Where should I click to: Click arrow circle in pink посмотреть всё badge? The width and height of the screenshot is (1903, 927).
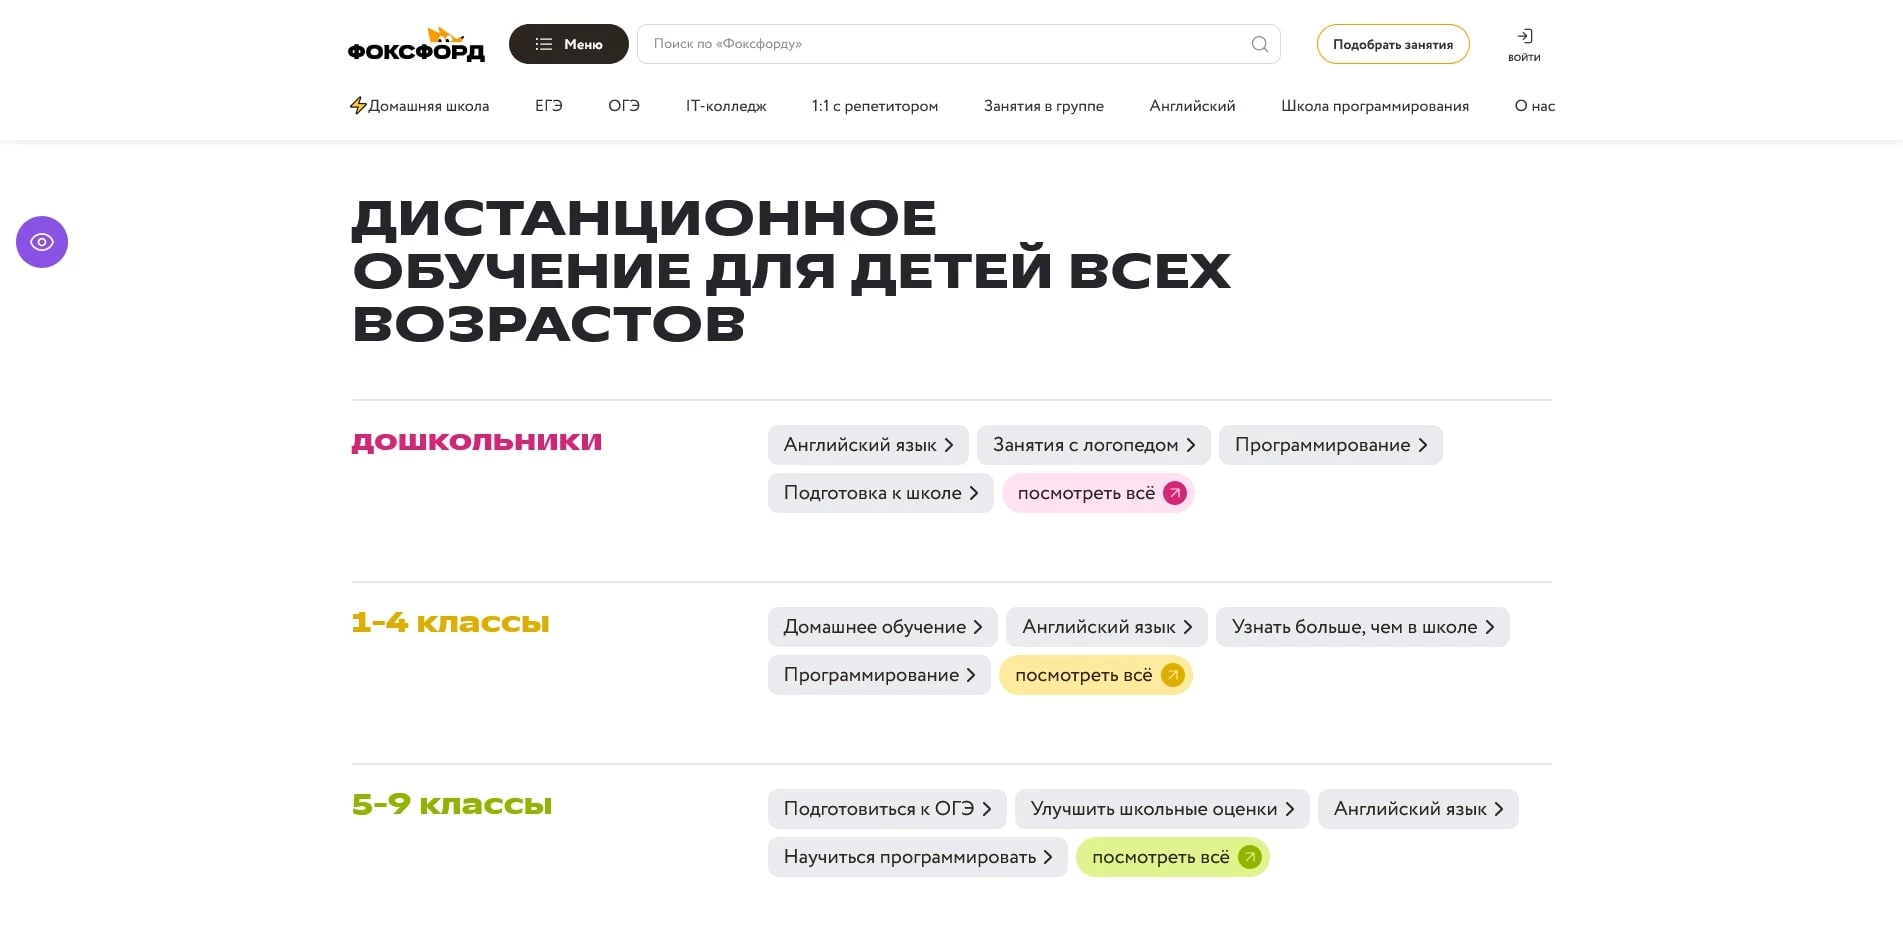tap(1174, 492)
